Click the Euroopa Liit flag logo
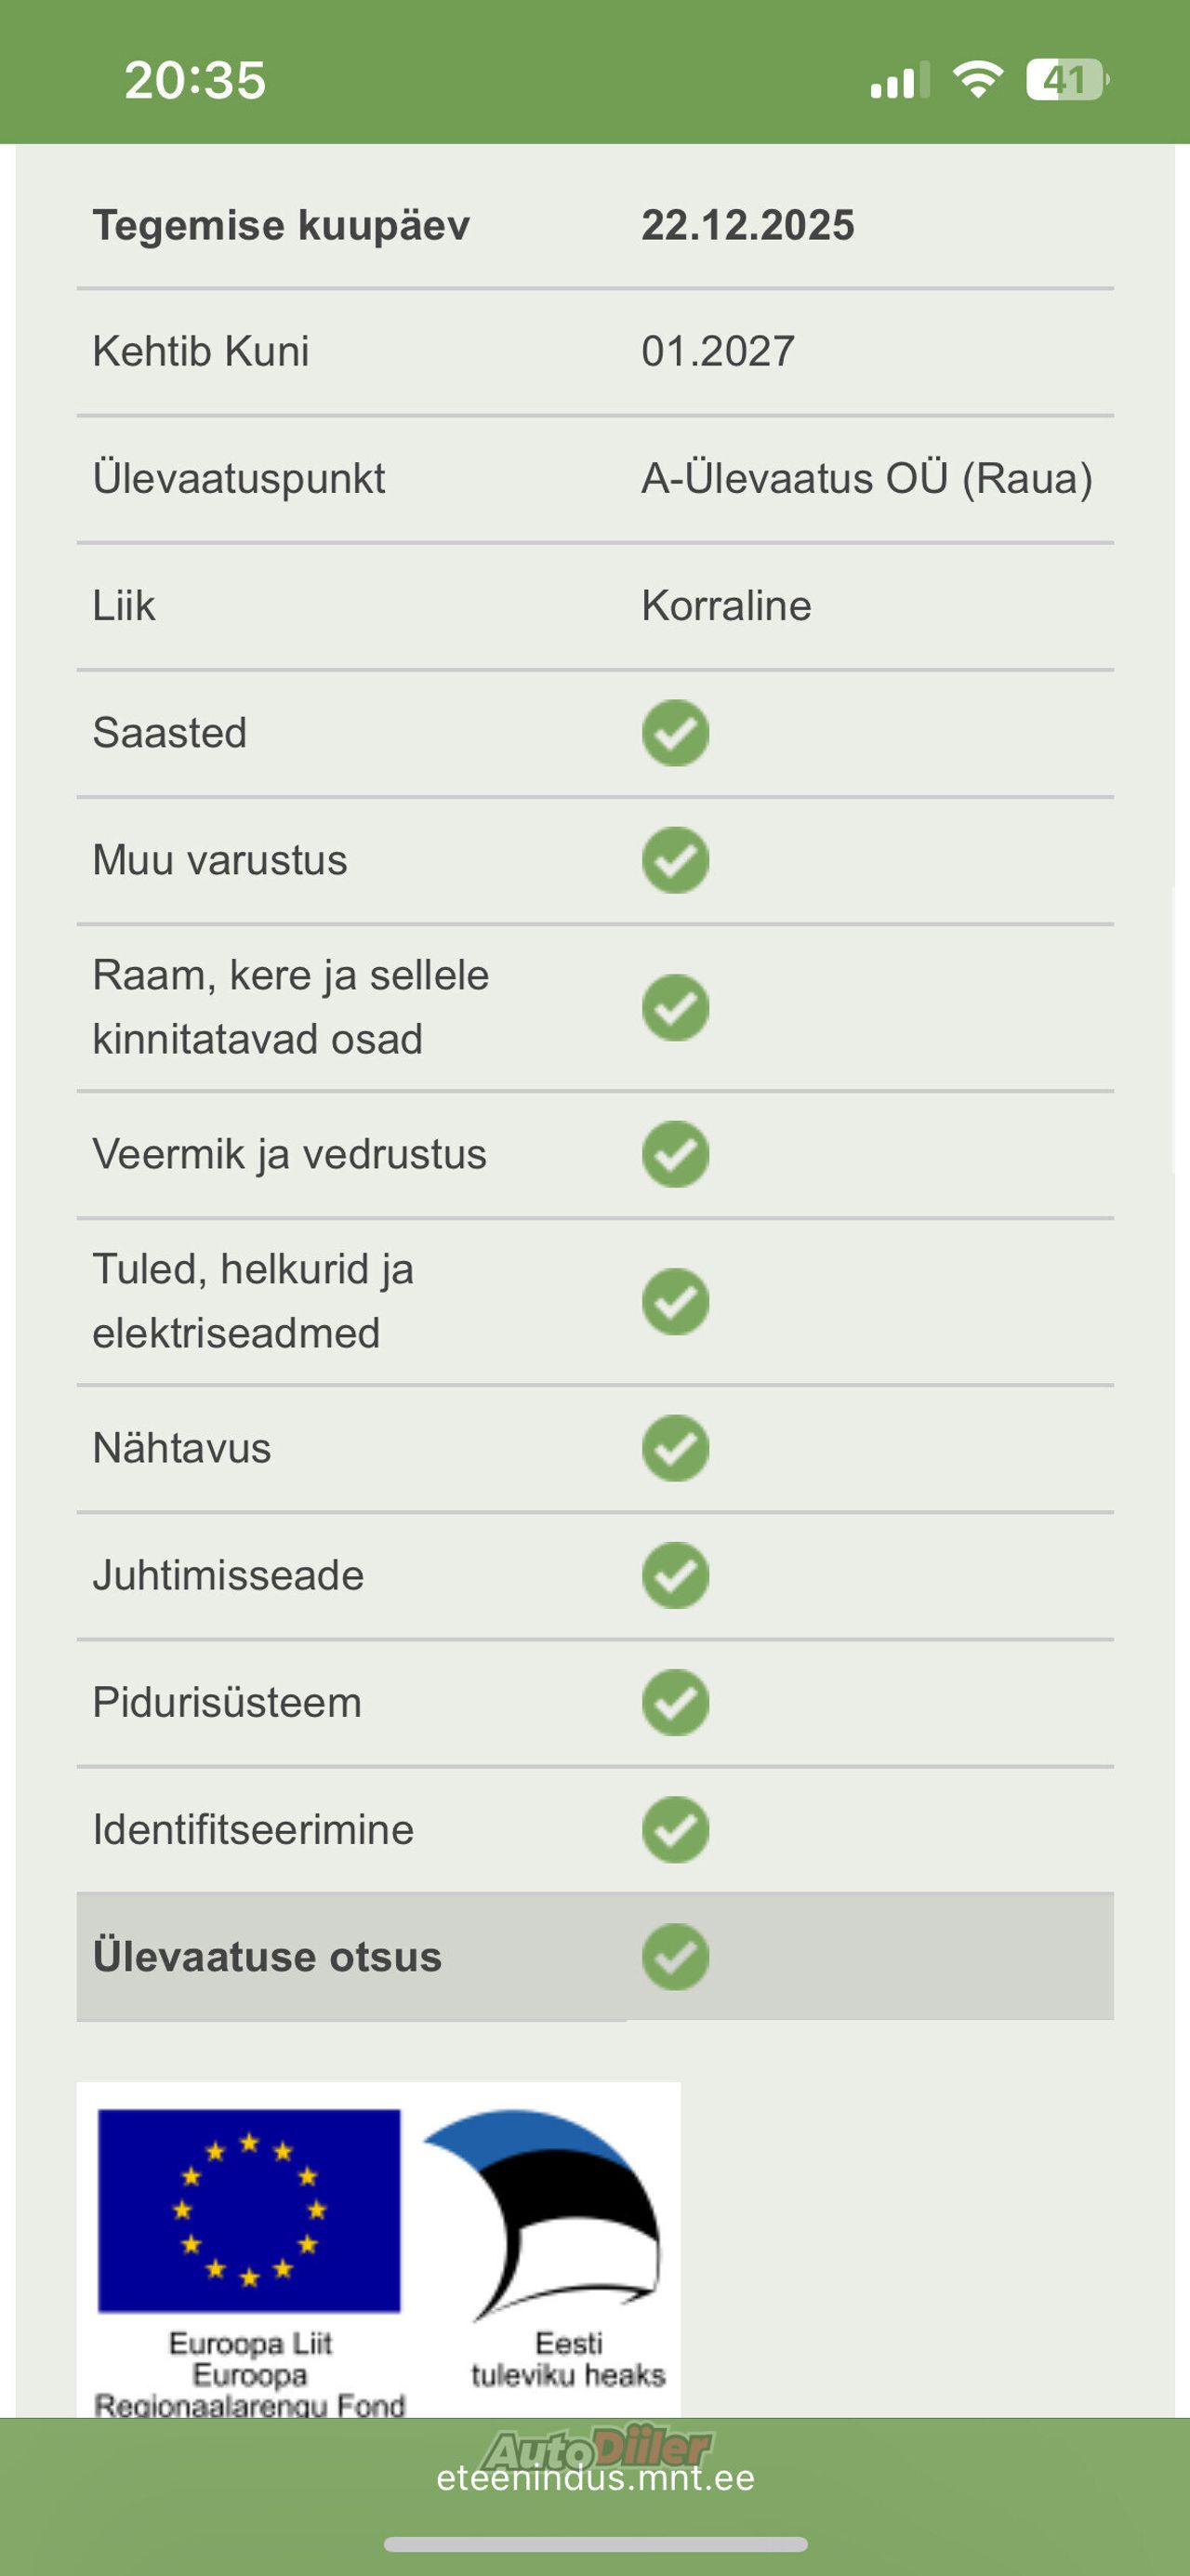Image resolution: width=1190 pixels, height=2576 pixels. pos(249,2210)
